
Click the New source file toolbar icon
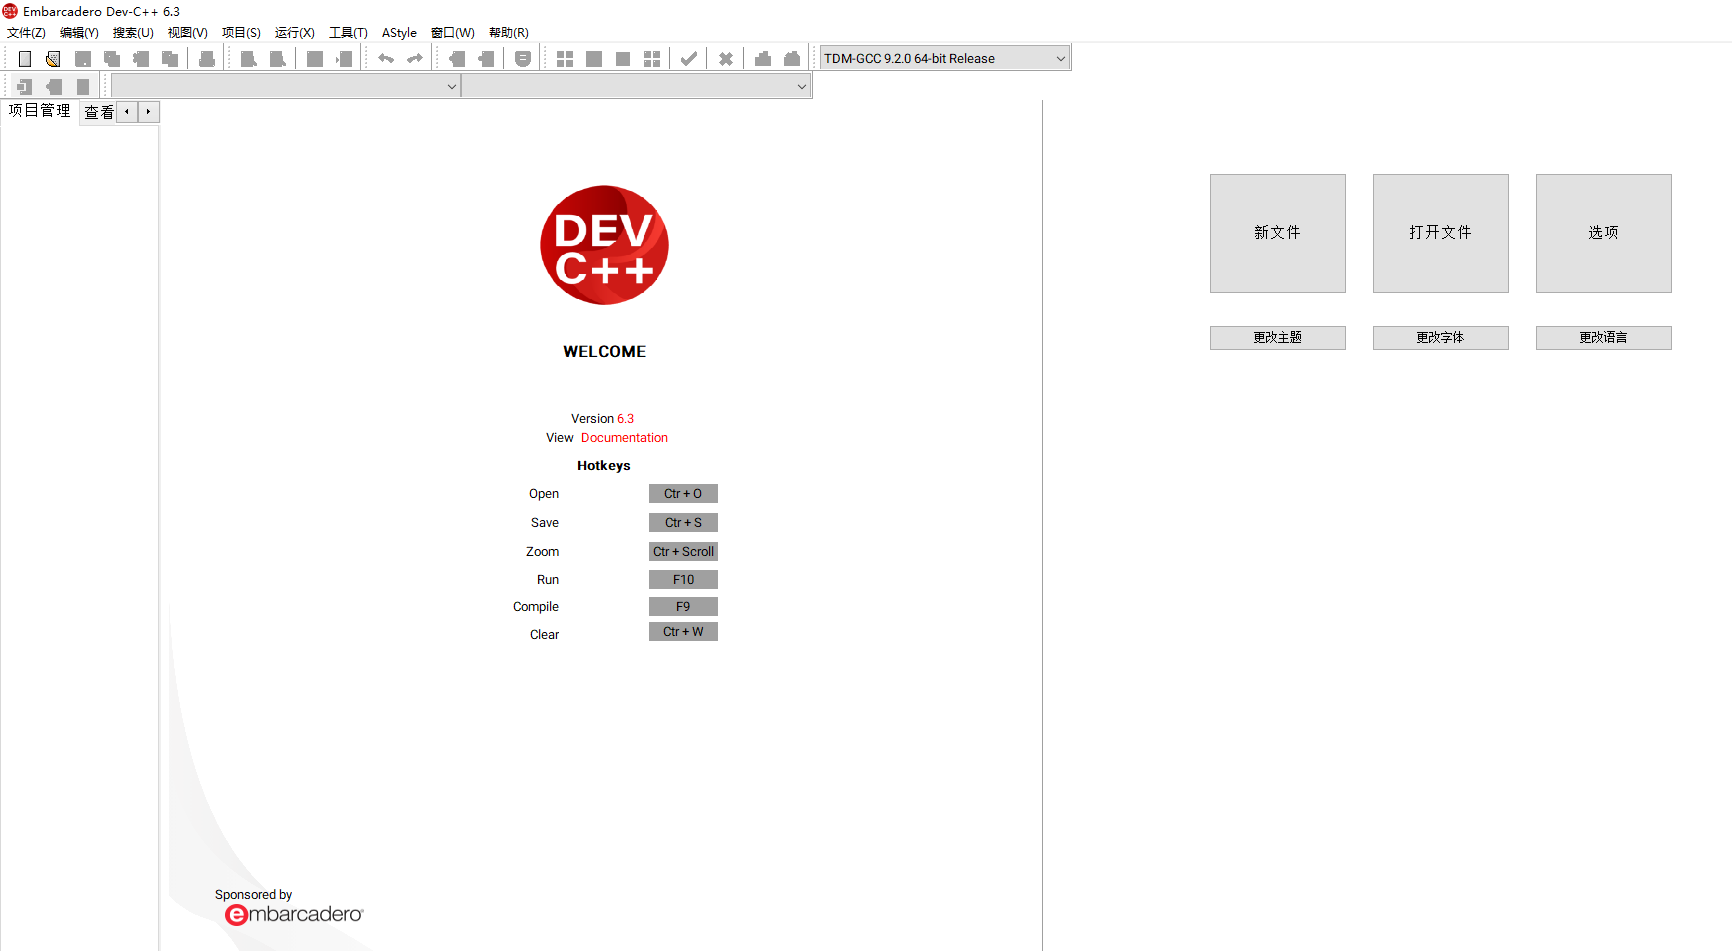[x=25, y=59]
